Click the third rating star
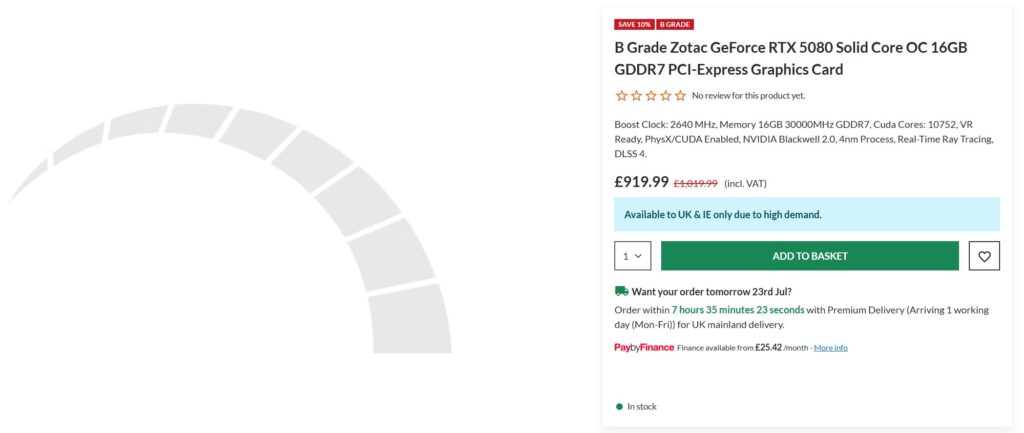The image size is (1024, 433). coord(651,96)
